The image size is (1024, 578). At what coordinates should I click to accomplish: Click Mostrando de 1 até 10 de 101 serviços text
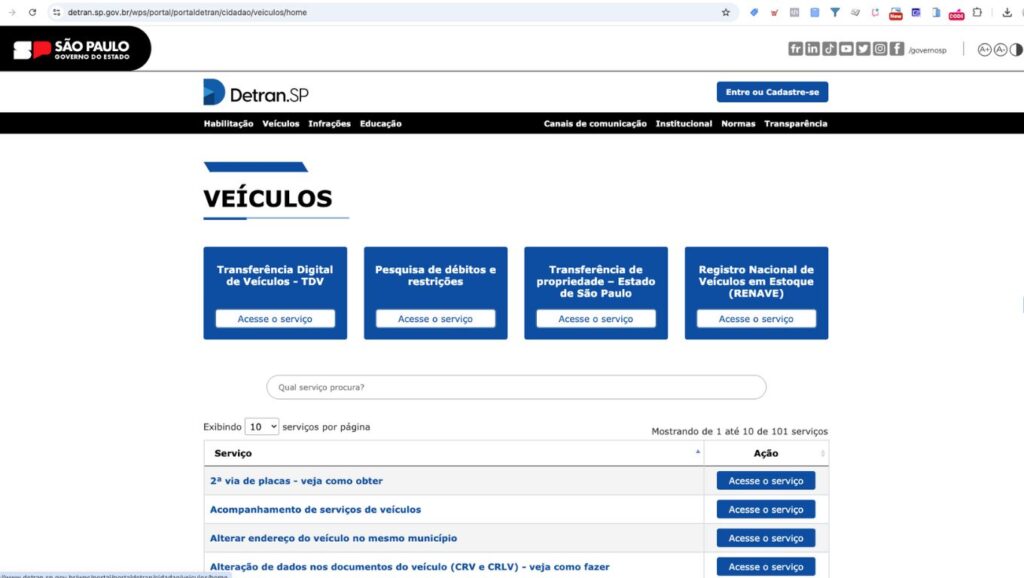click(x=739, y=432)
